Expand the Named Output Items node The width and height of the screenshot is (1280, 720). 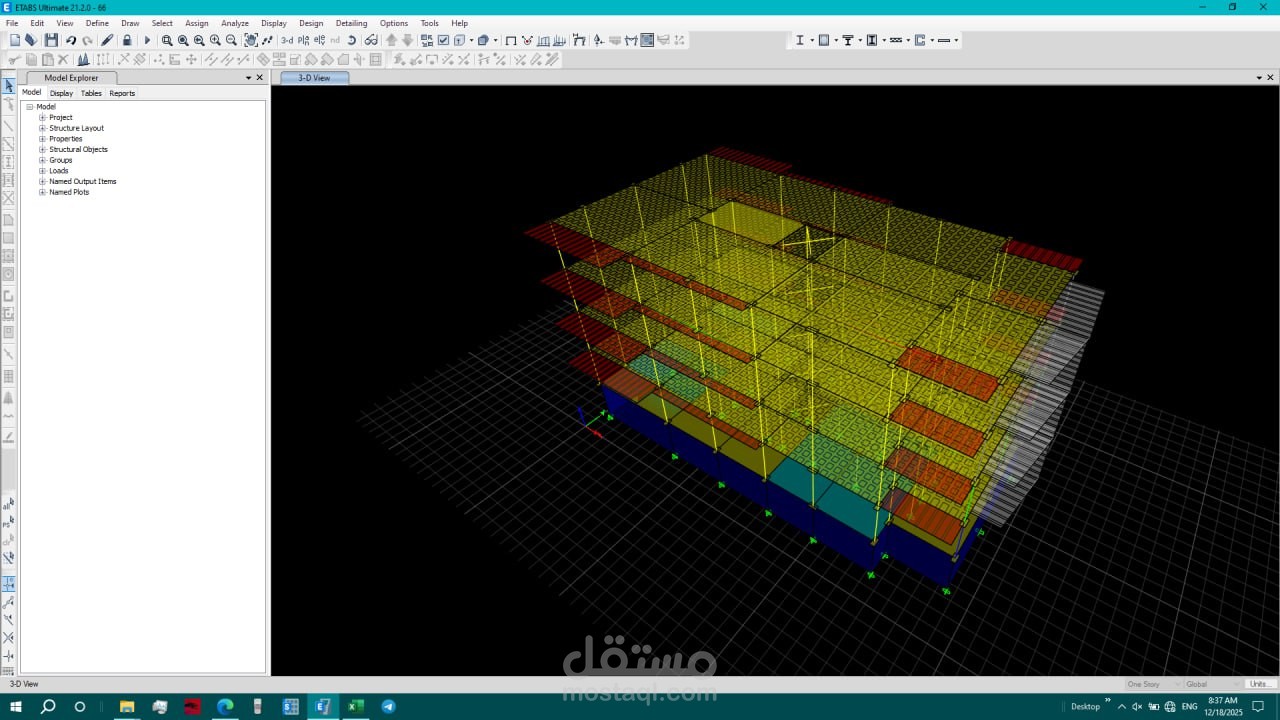43,182
